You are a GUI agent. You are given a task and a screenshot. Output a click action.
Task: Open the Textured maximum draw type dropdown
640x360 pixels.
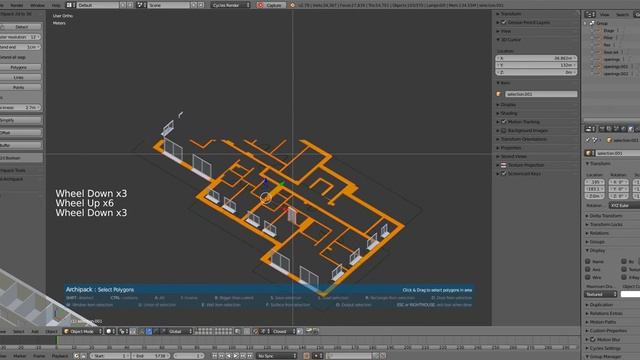(600, 294)
